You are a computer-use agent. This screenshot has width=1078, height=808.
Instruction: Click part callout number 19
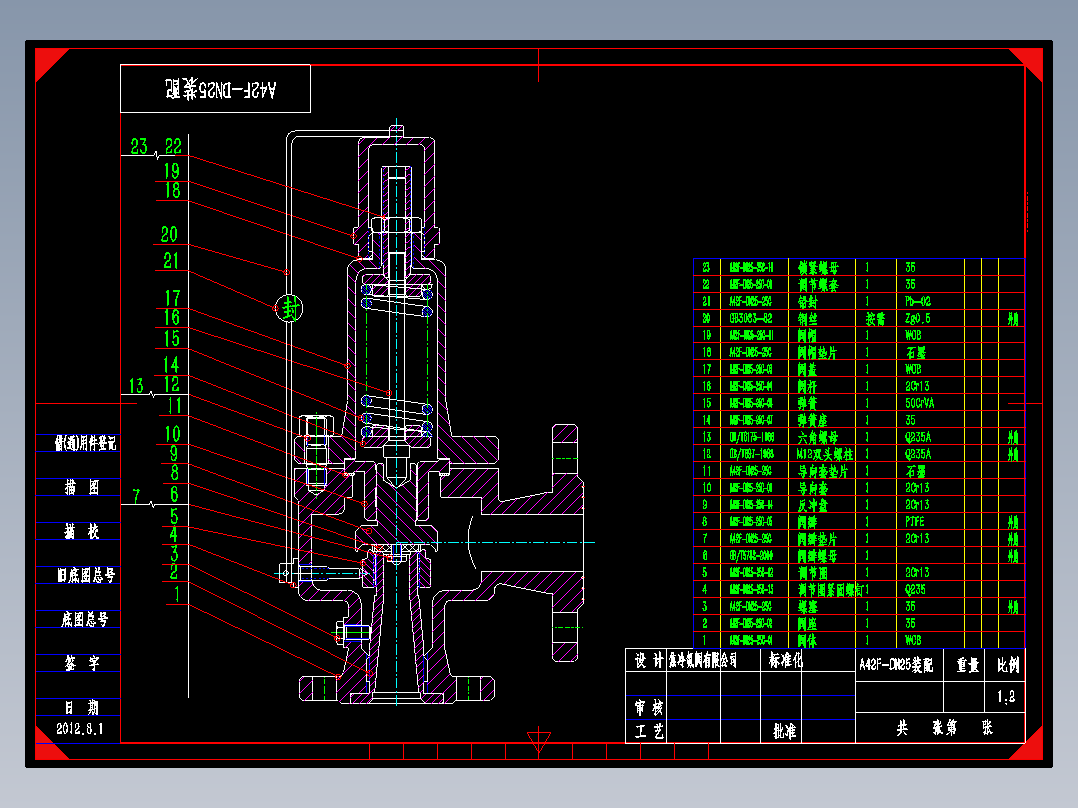click(x=172, y=171)
